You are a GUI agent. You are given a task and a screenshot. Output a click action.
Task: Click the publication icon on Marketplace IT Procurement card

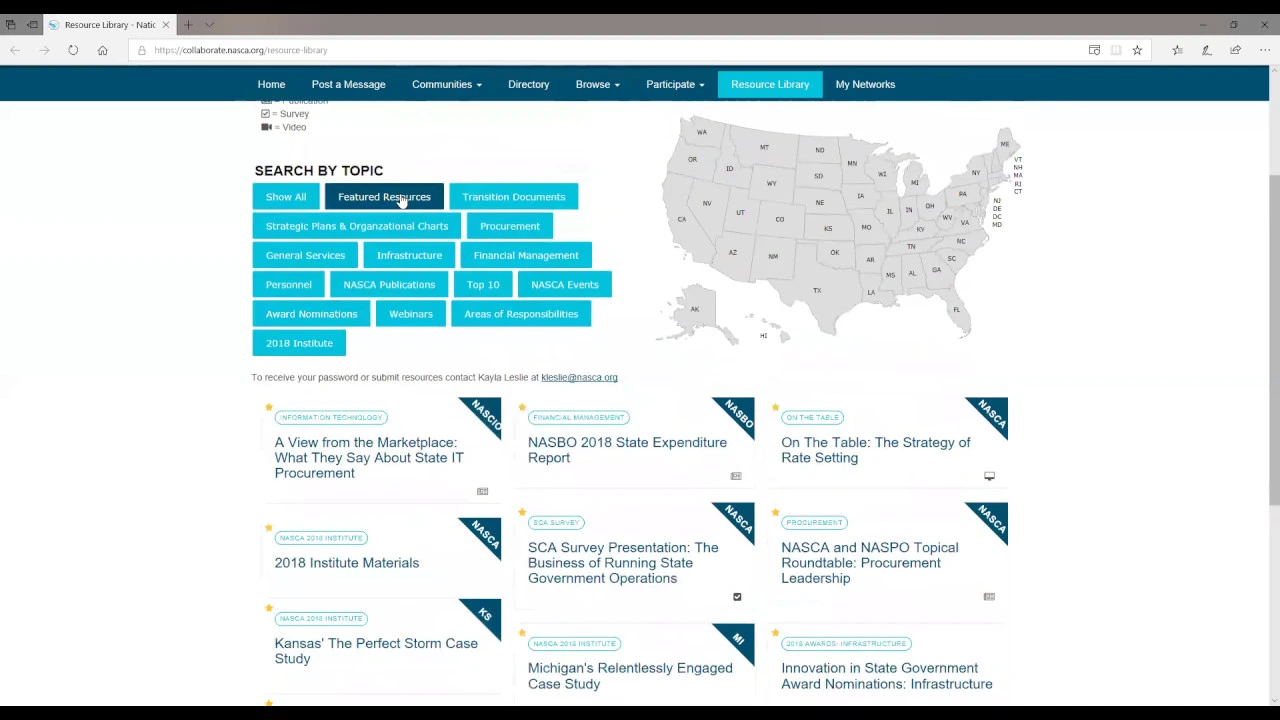[x=483, y=491]
